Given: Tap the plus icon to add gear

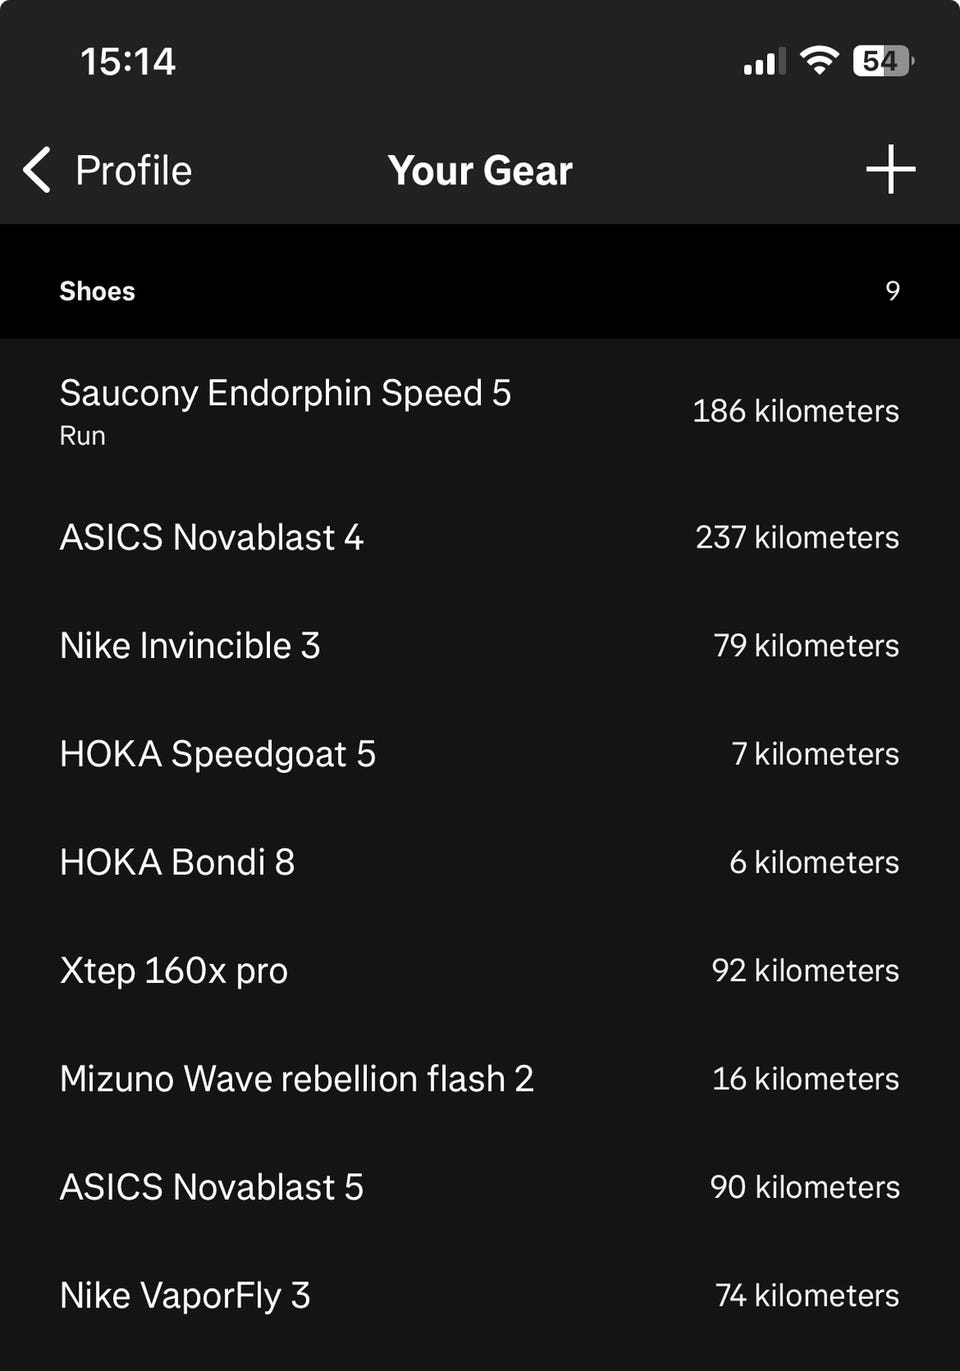Looking at the screenshot, I should point(890,169).
